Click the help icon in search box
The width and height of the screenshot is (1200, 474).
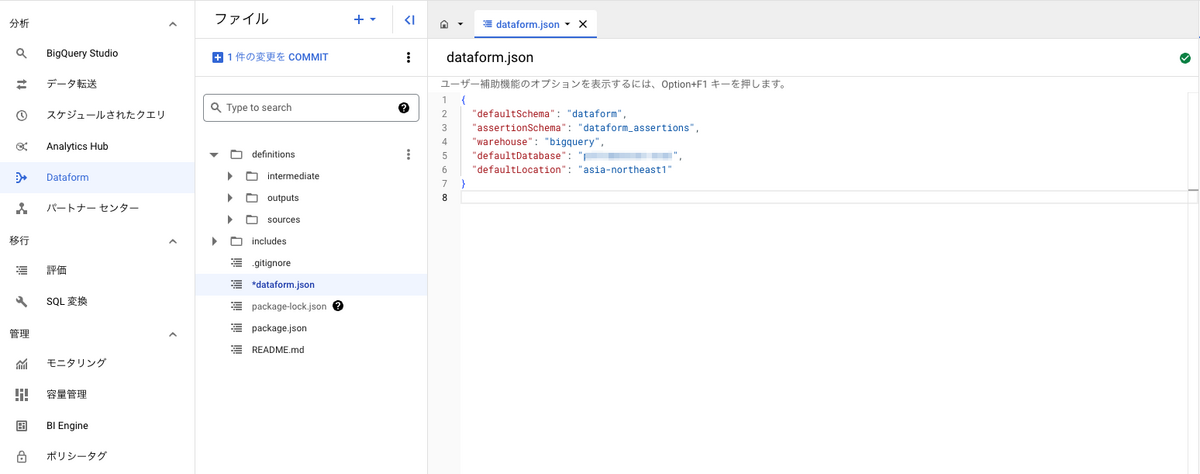pyautogui.click(x=404, y=108)
